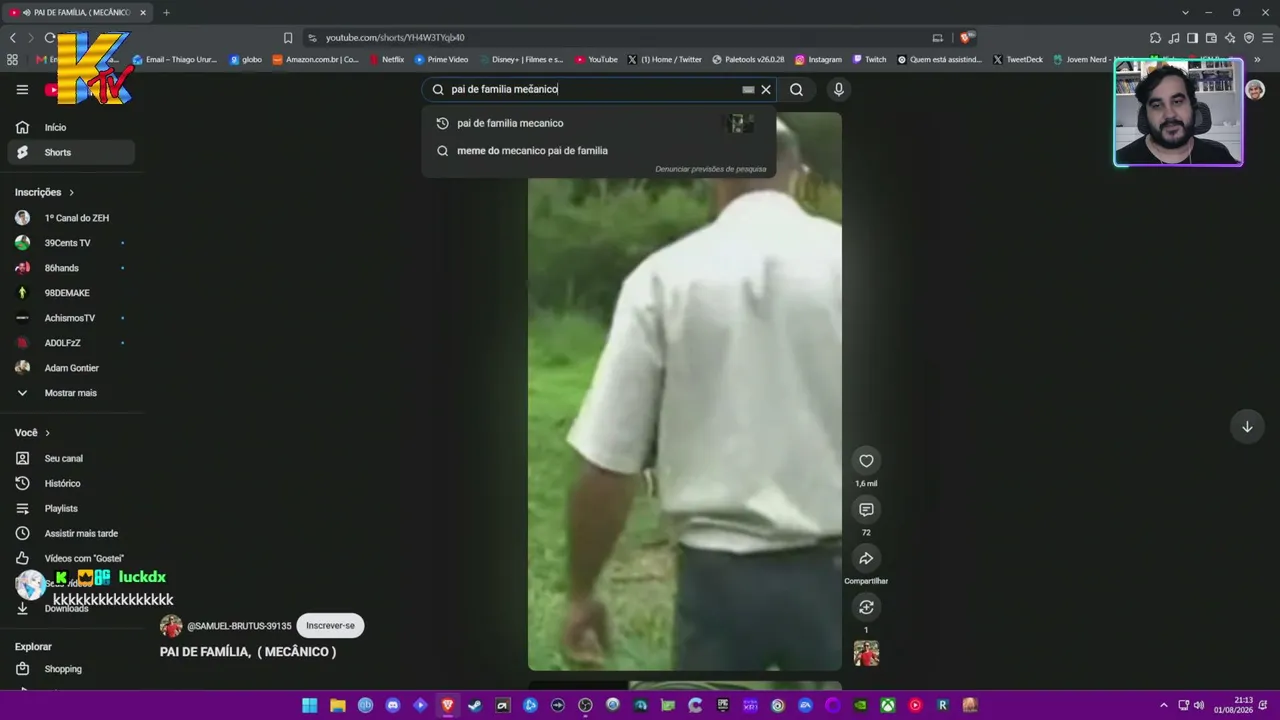
Task: Click the magnifier search button
Action: [796, 89]
